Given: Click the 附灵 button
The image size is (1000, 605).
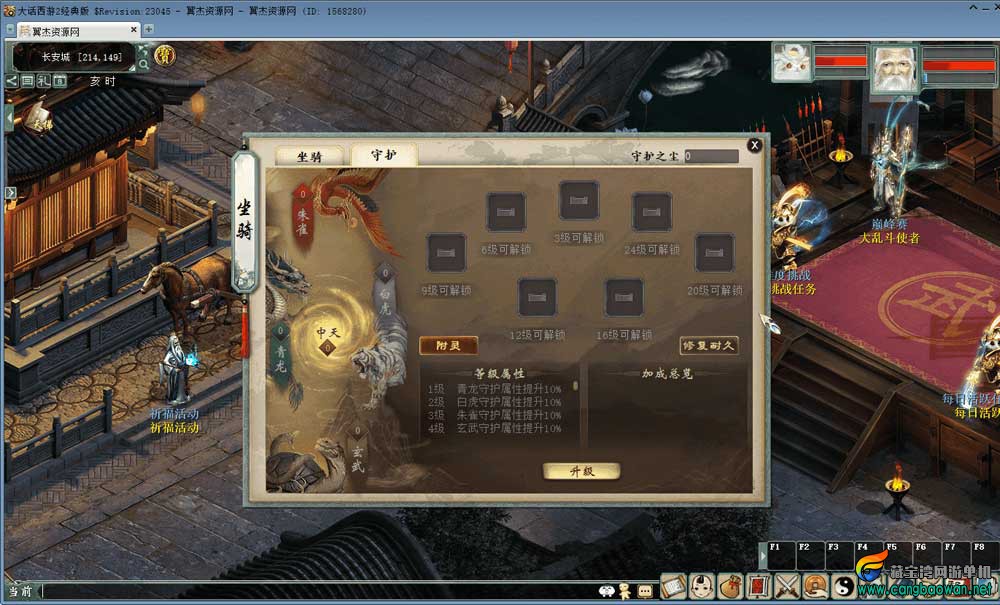Looking at the screenshot, I should click(448, 346).
